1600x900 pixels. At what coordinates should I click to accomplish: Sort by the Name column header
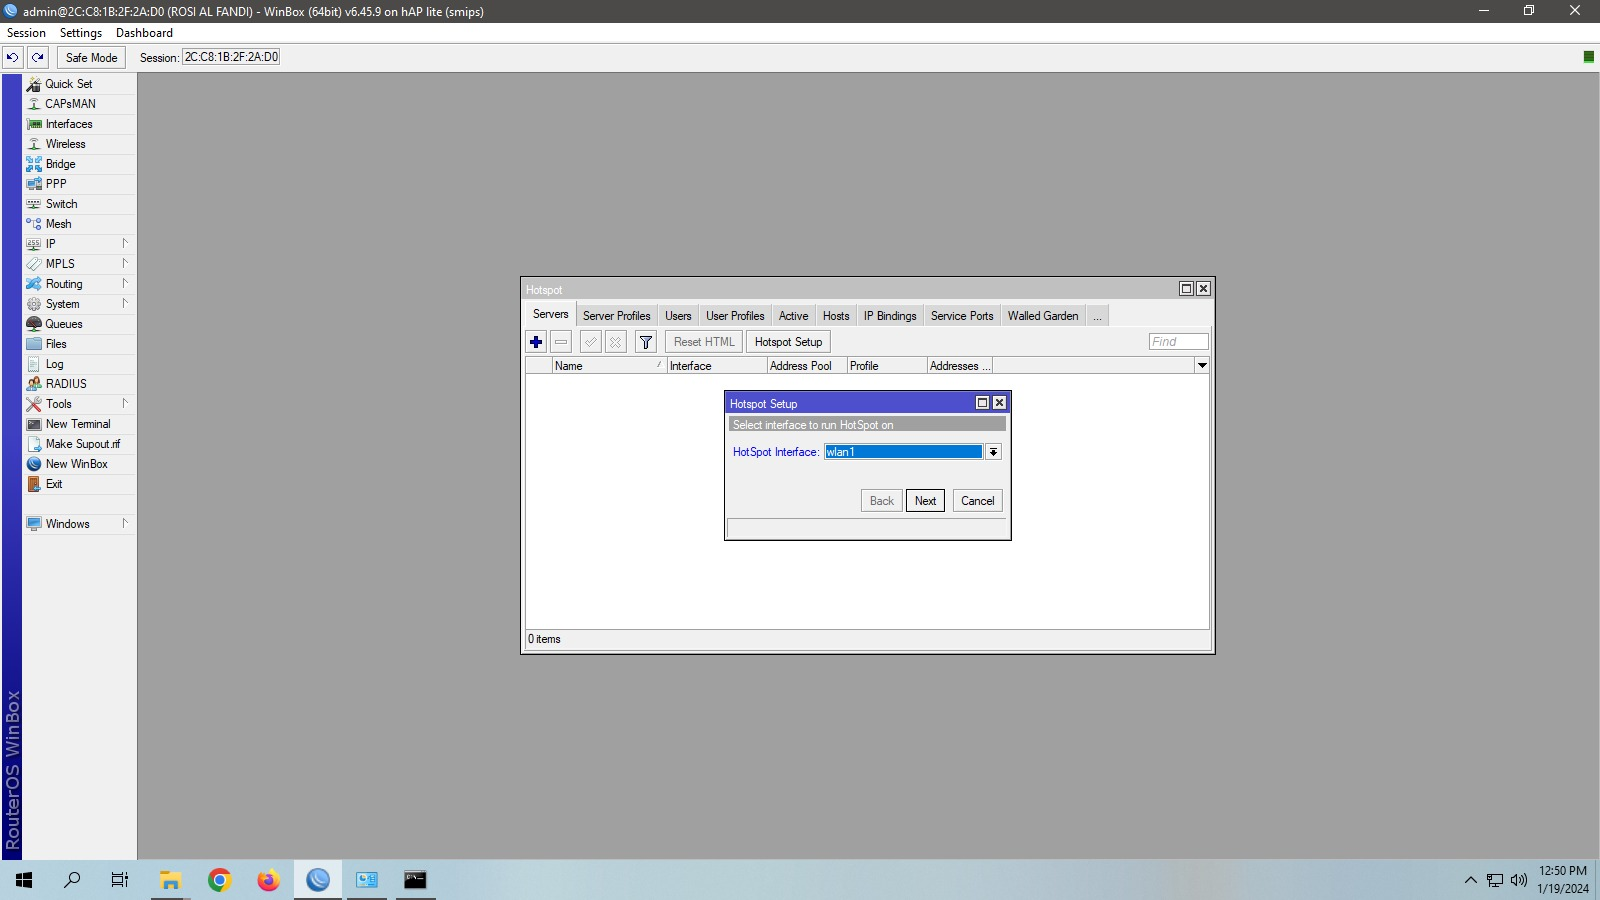pyautogui.click(x=609, y=366)
